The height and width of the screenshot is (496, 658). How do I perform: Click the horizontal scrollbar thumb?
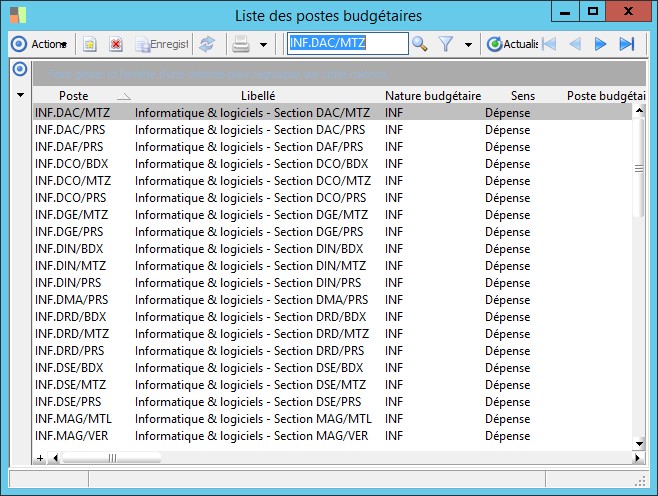[112, 458]
